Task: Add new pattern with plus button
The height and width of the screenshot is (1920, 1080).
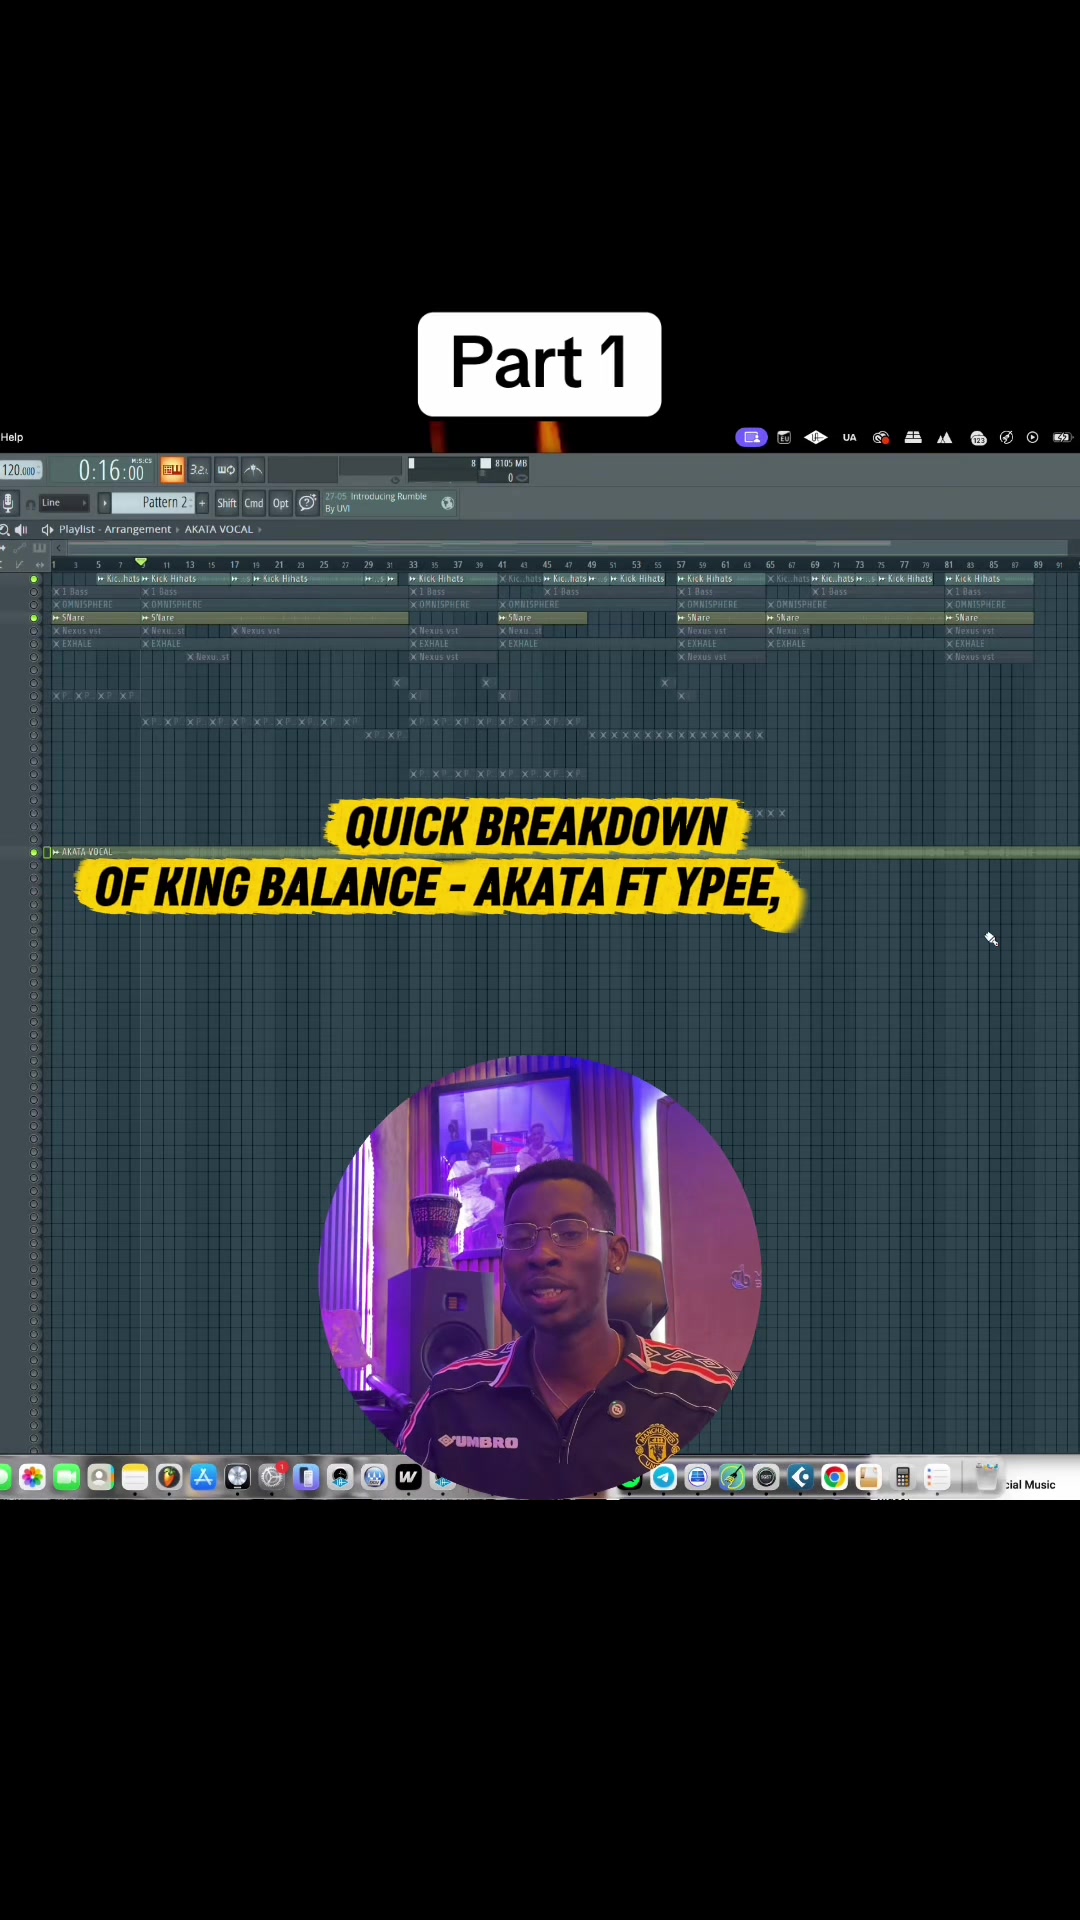Action: tap(203, 503)
